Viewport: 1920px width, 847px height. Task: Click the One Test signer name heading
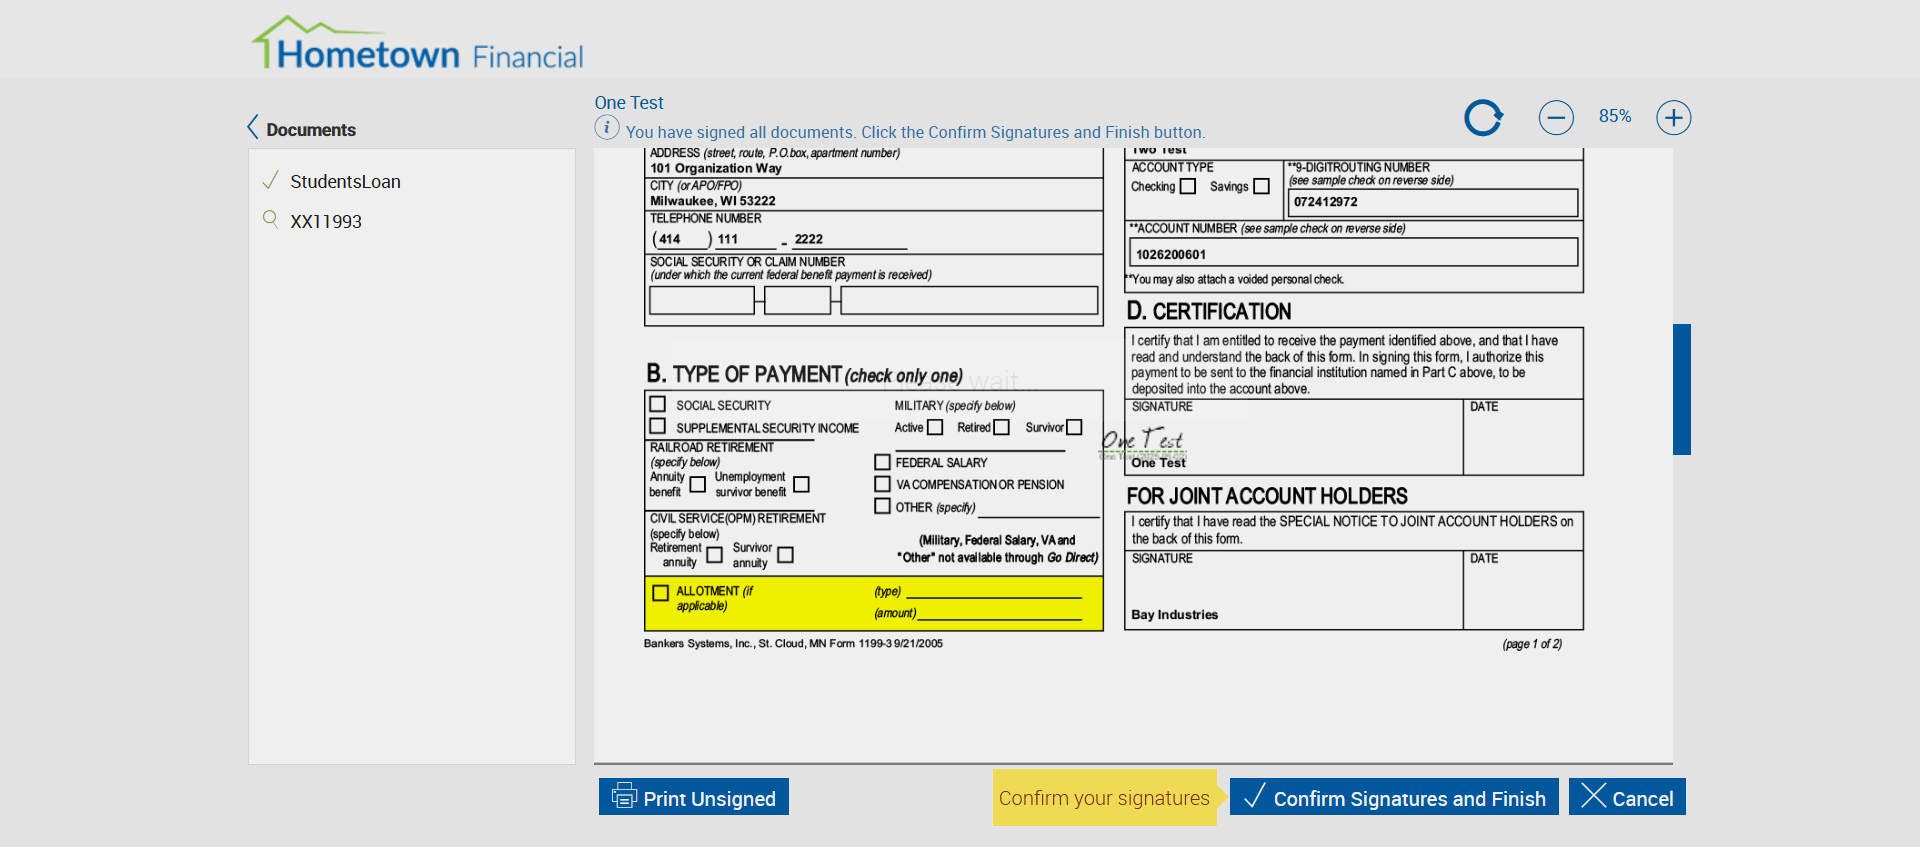point(629,102)
